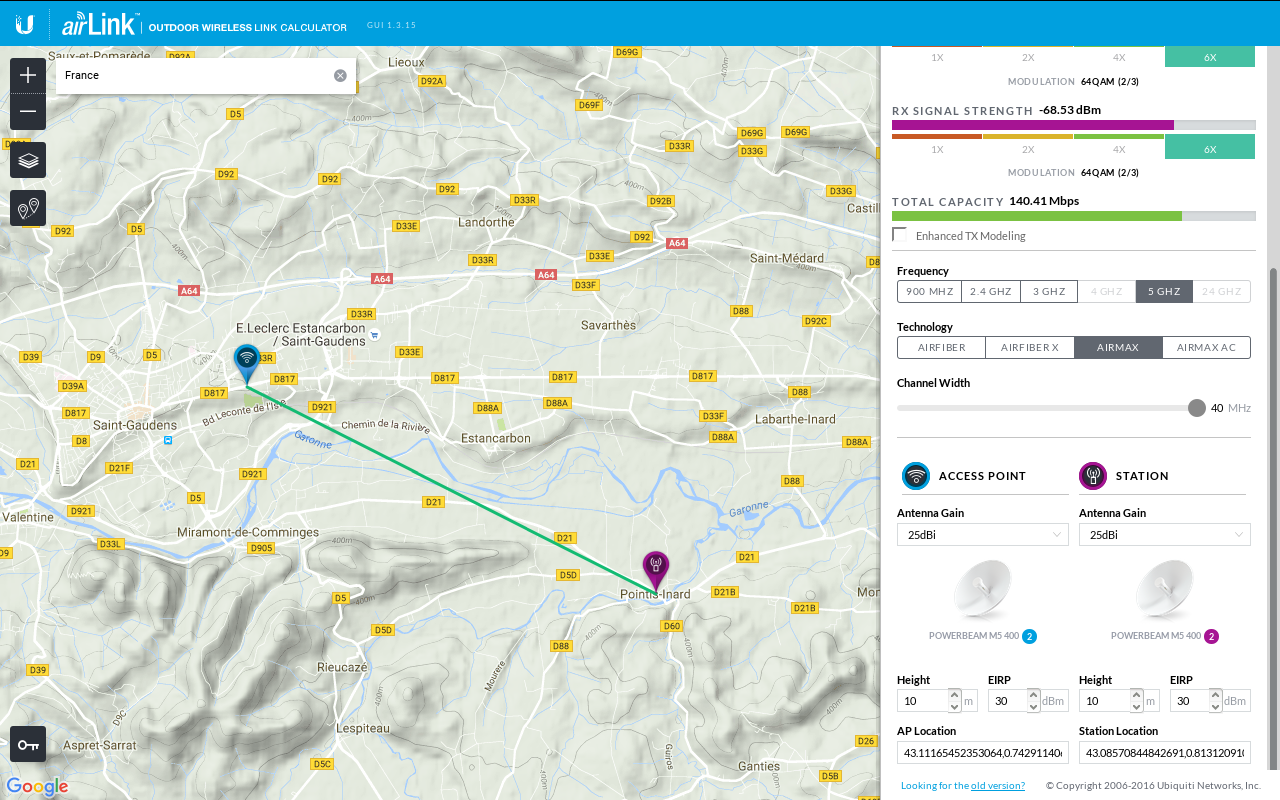This screenshot has width=1280, height=800.
Task: Click the purple badge 2 under station
Action: click(1211, 636)
